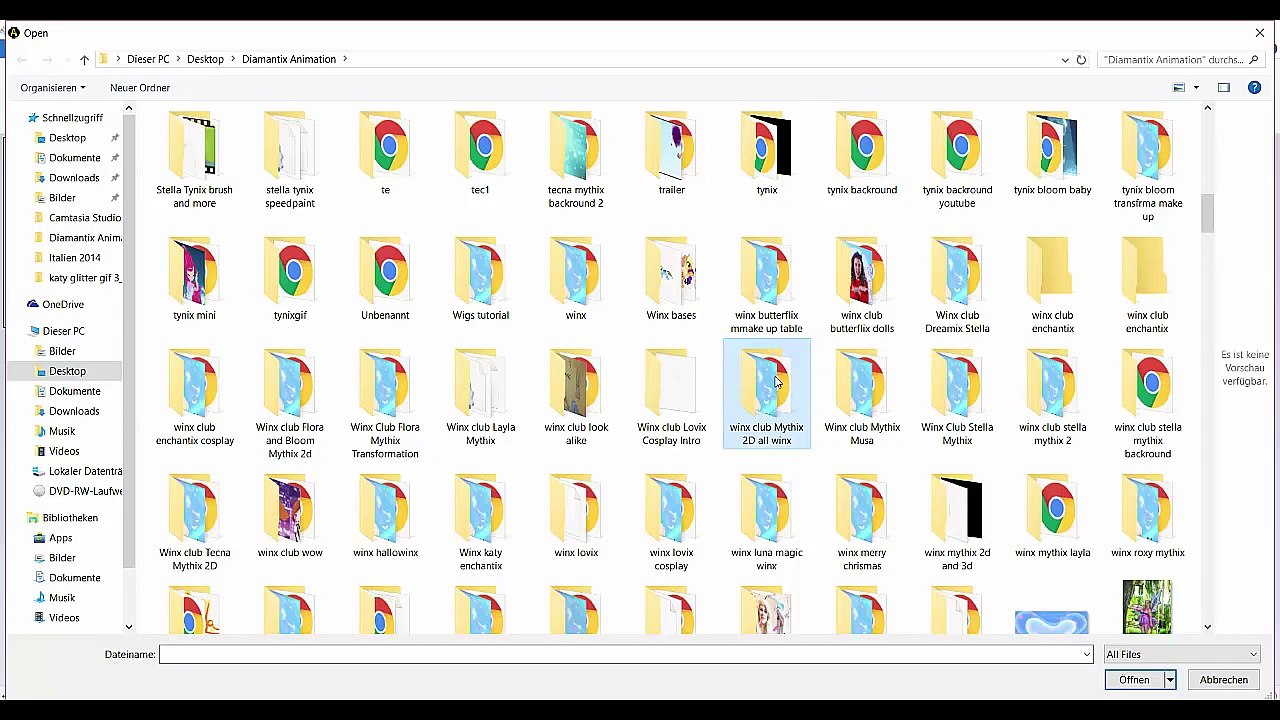
Task: Open 'Winx club Lovix Cosplay Intro' folder
Action: click(x=671, y=398)
